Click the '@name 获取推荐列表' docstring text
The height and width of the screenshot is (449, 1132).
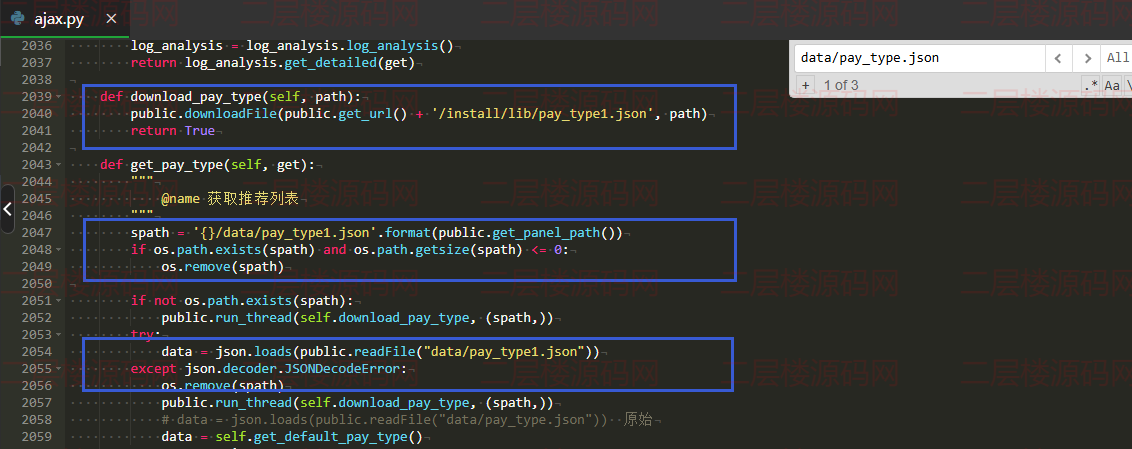[230, 199]
